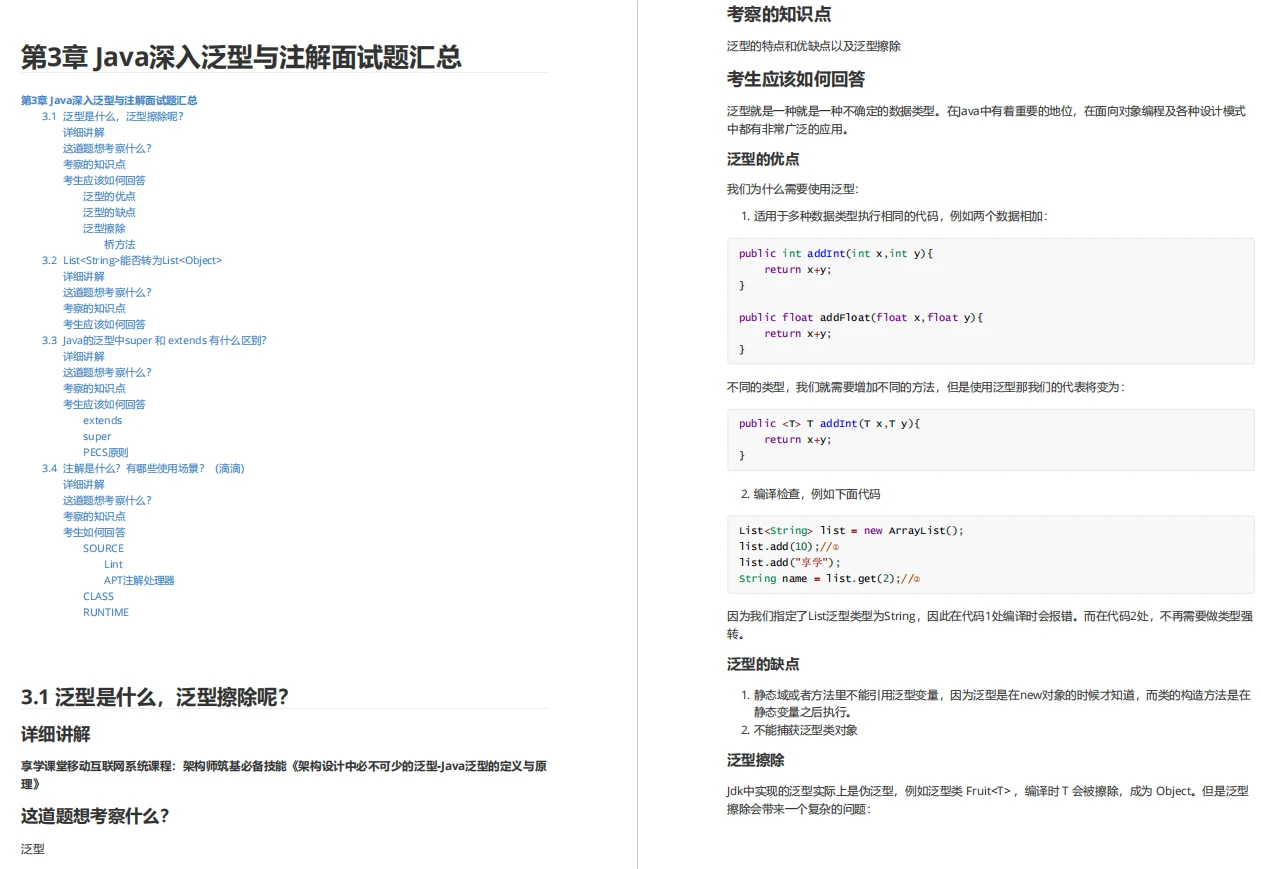1261x869 pixels.
Task: Go to the RUNTIME contents entry
Action: coord(106,612)
